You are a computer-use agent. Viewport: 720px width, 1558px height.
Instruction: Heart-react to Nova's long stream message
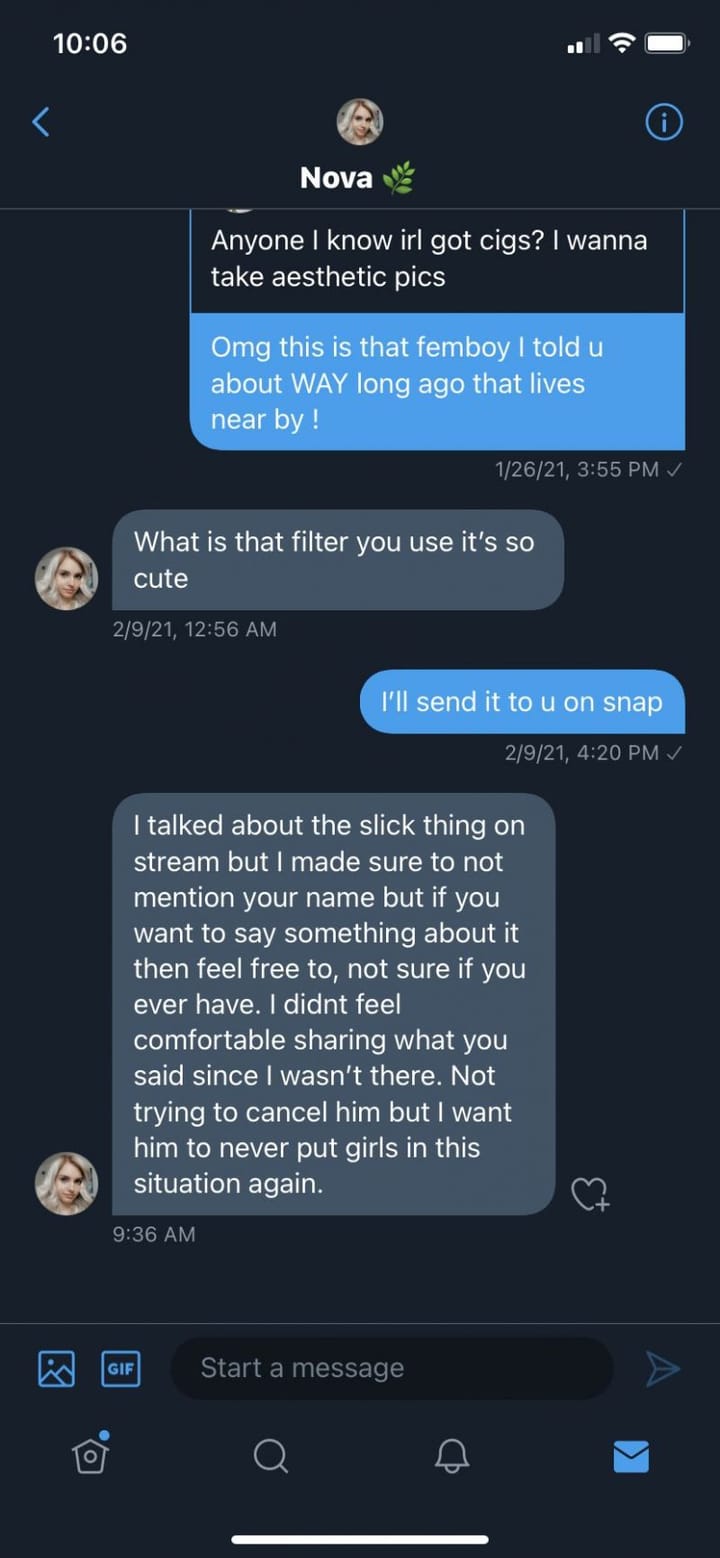pos(590,1193)
